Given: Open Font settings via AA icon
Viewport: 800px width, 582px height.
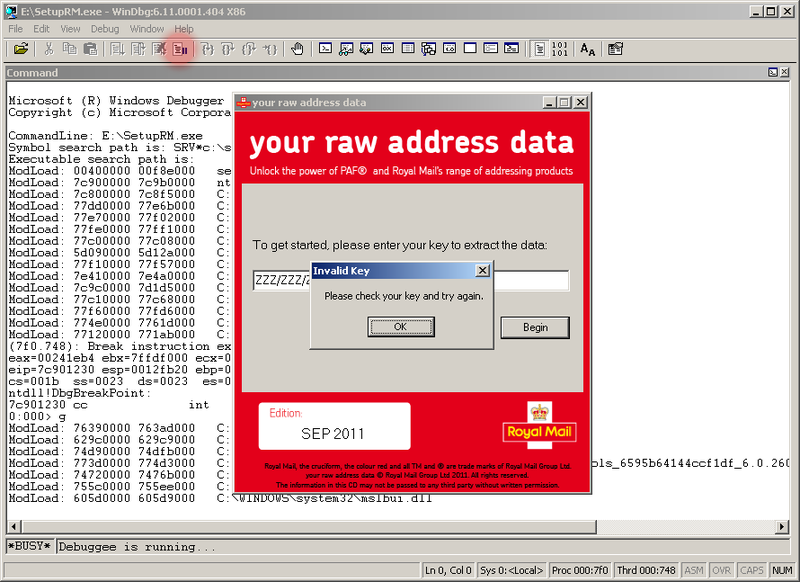Looking at the screenshot, I should point(588,49).
